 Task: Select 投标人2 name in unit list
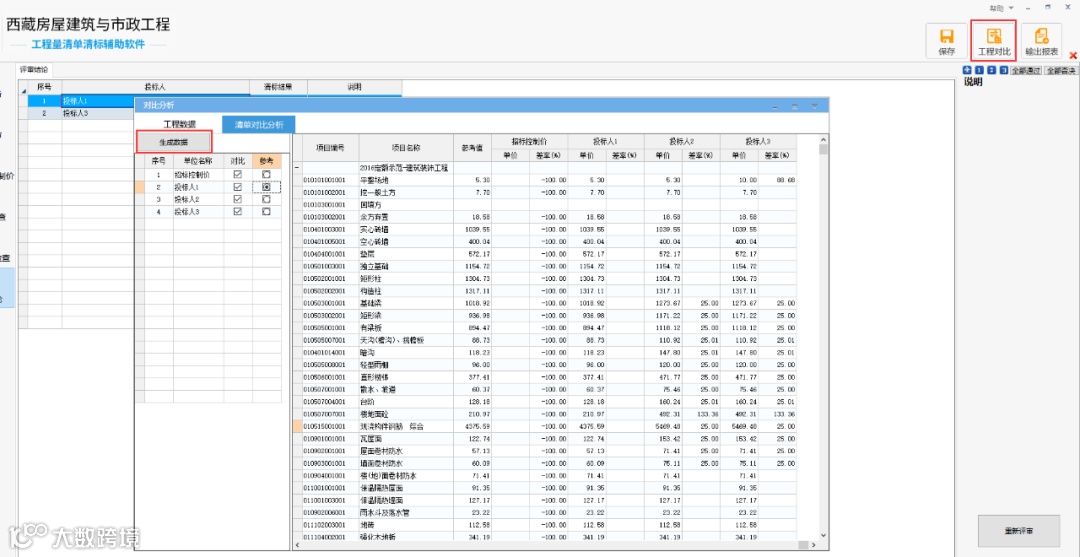[x=198, y=199]
